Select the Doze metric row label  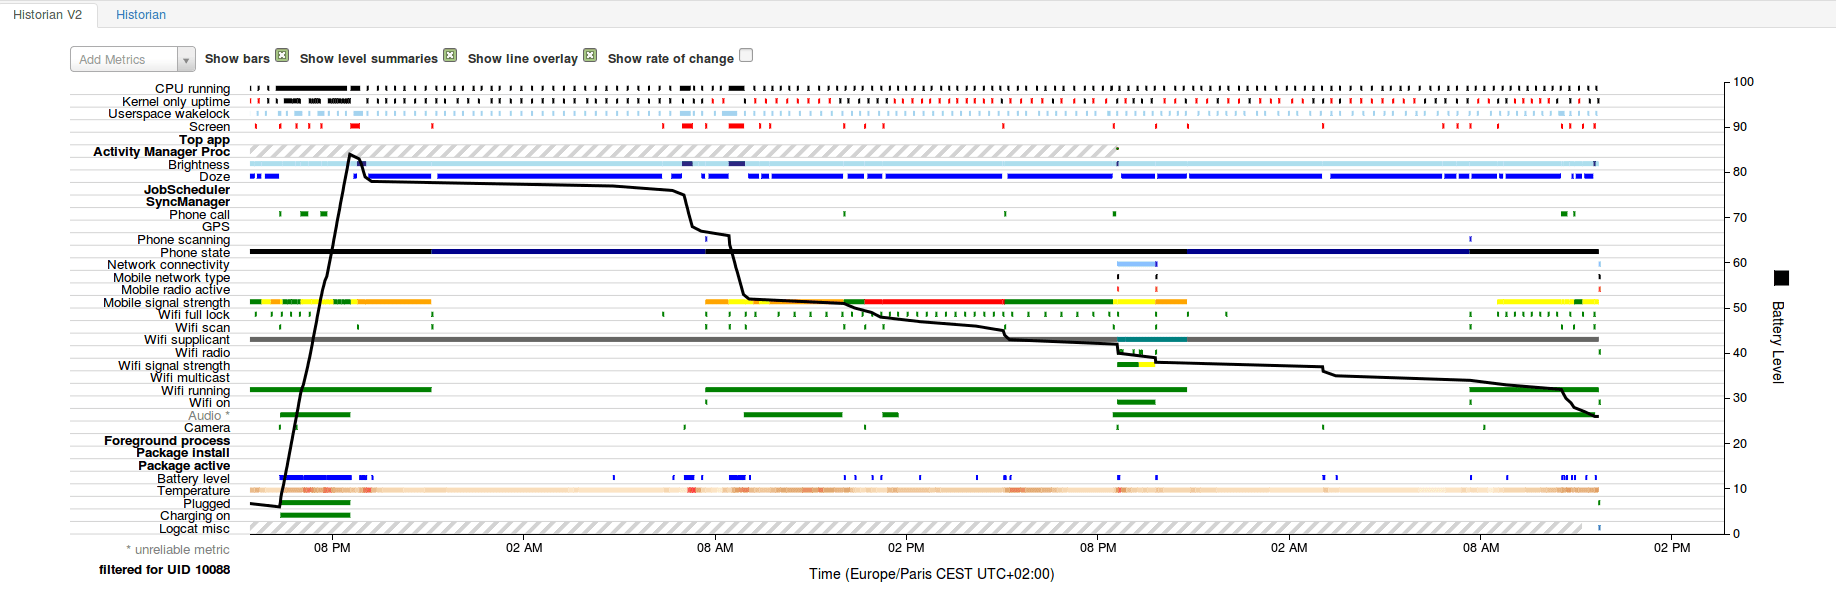(x=214, y=177)
